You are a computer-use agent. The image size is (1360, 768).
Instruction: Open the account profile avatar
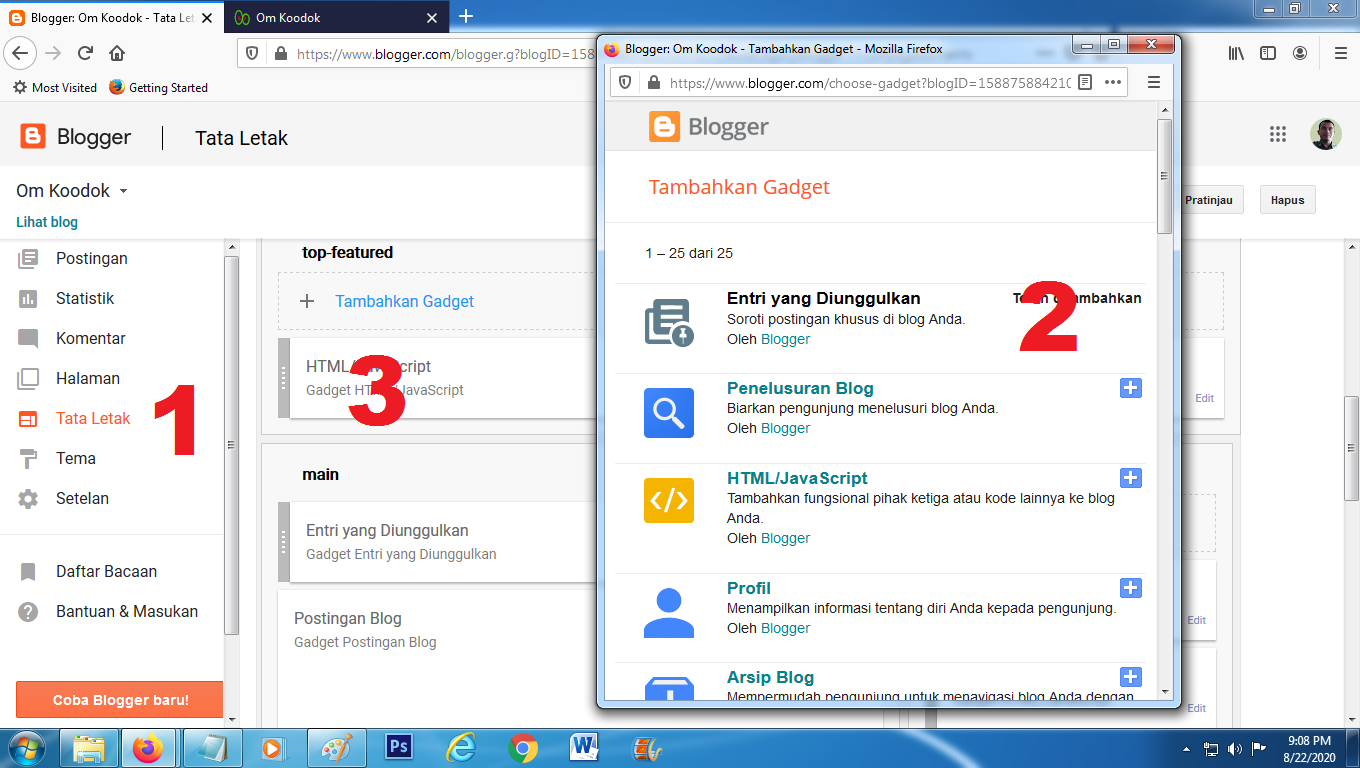click(1326, 135)
